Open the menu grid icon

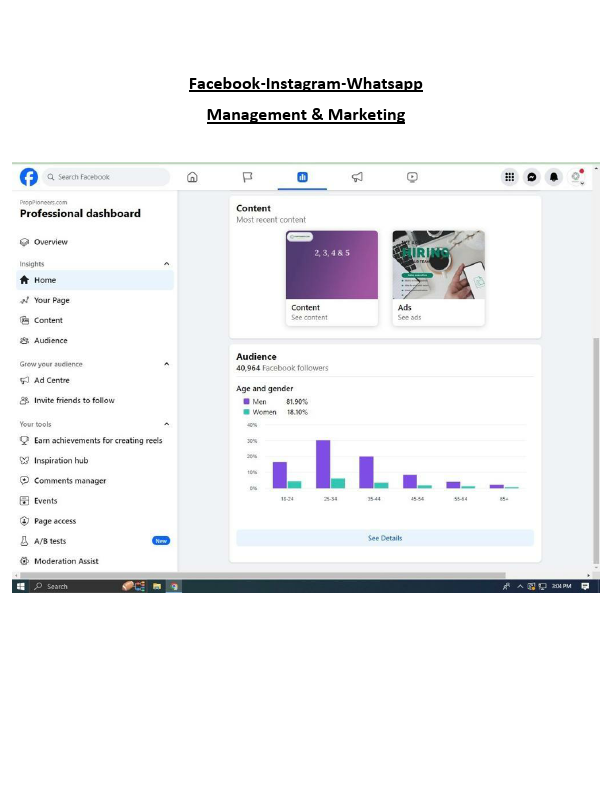[x=509, y=177]
